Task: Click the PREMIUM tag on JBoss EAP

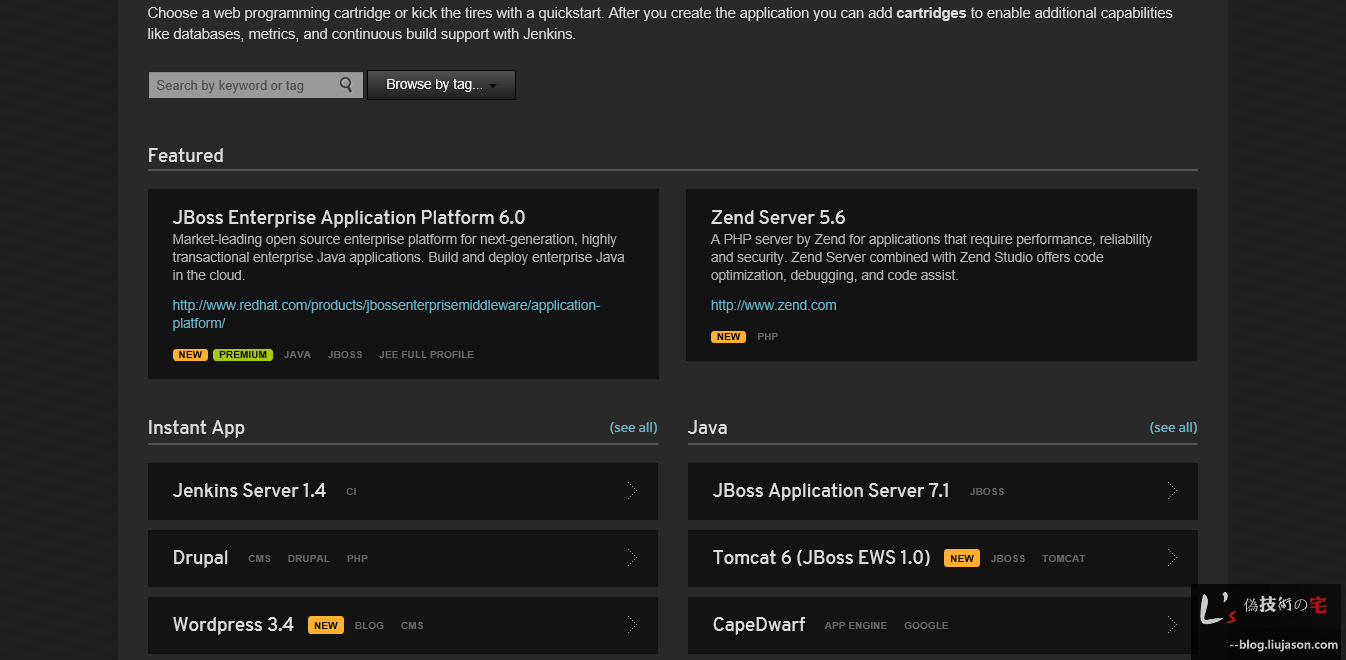Action: point(243,355)
